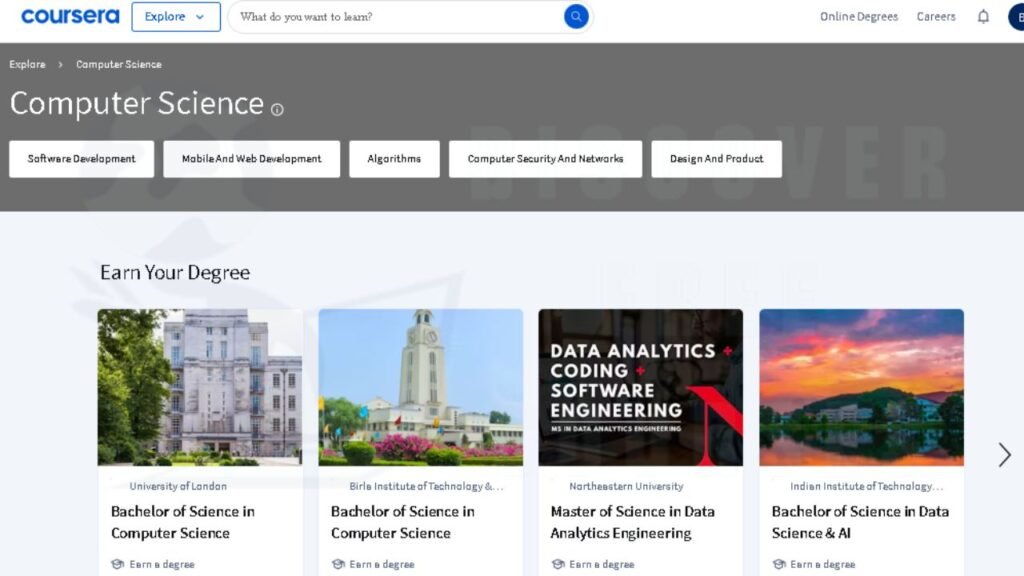This screenshot has width=1024, height=576.
Task: Click Computer Science breadcrumb
Action: (119, 64)
